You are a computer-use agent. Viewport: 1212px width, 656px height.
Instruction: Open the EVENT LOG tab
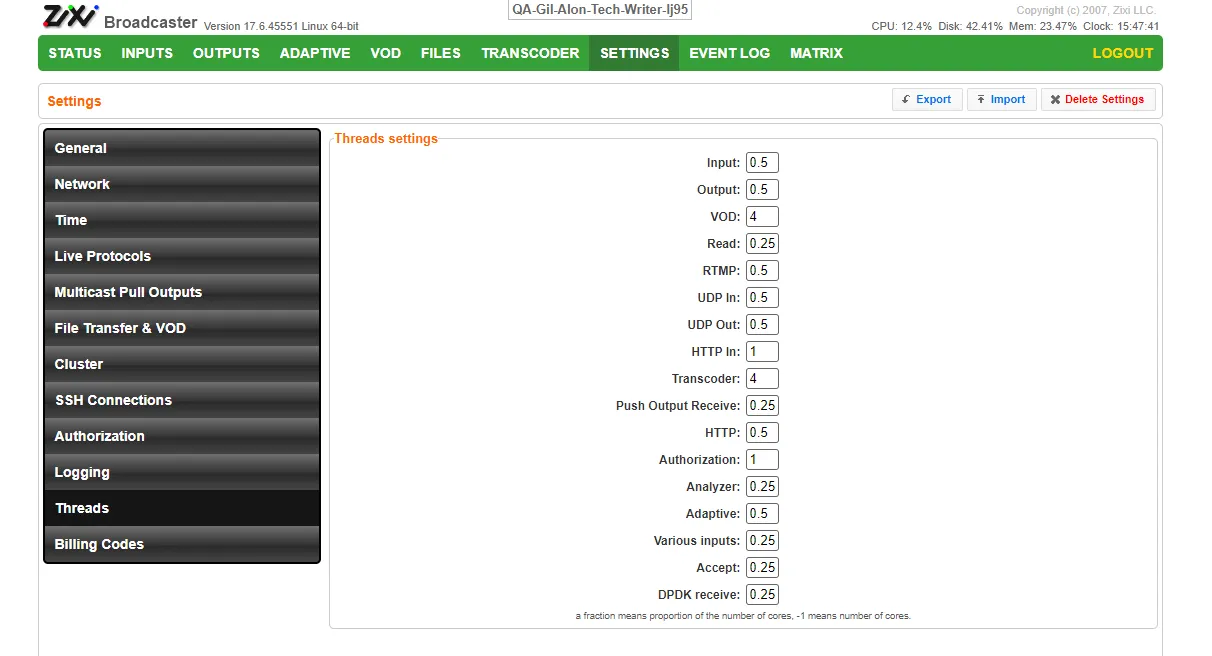coord(729,53)
